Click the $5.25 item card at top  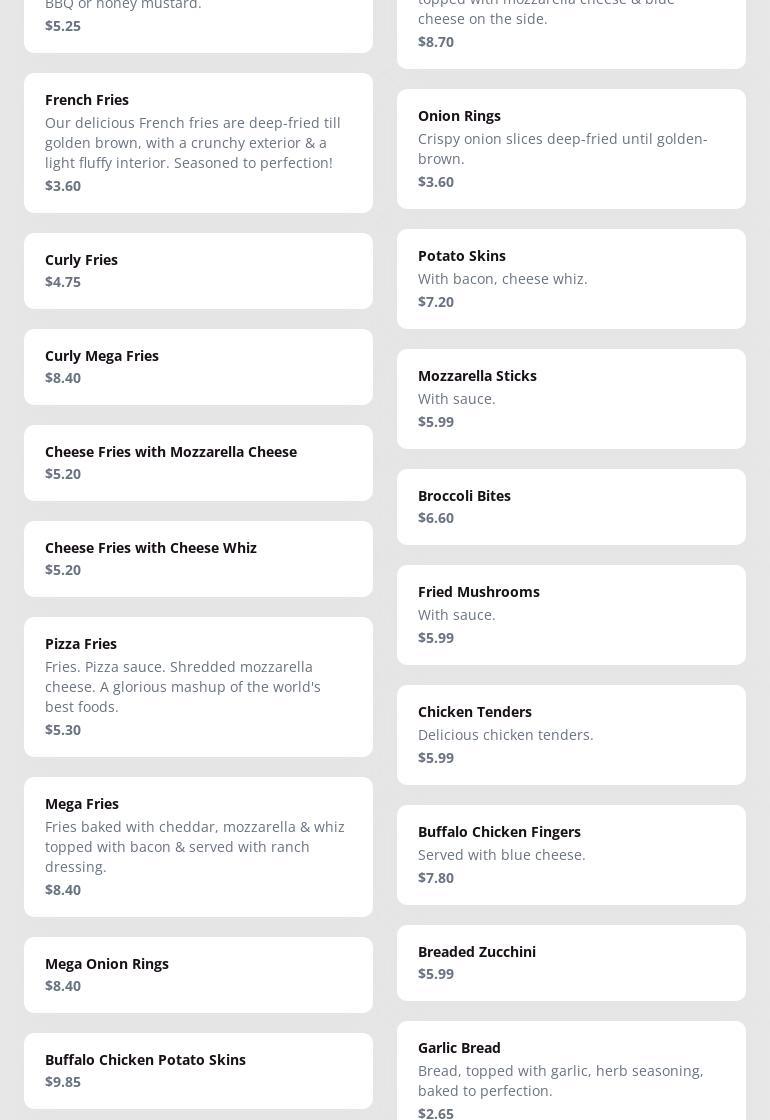click(x=199, y=26)
